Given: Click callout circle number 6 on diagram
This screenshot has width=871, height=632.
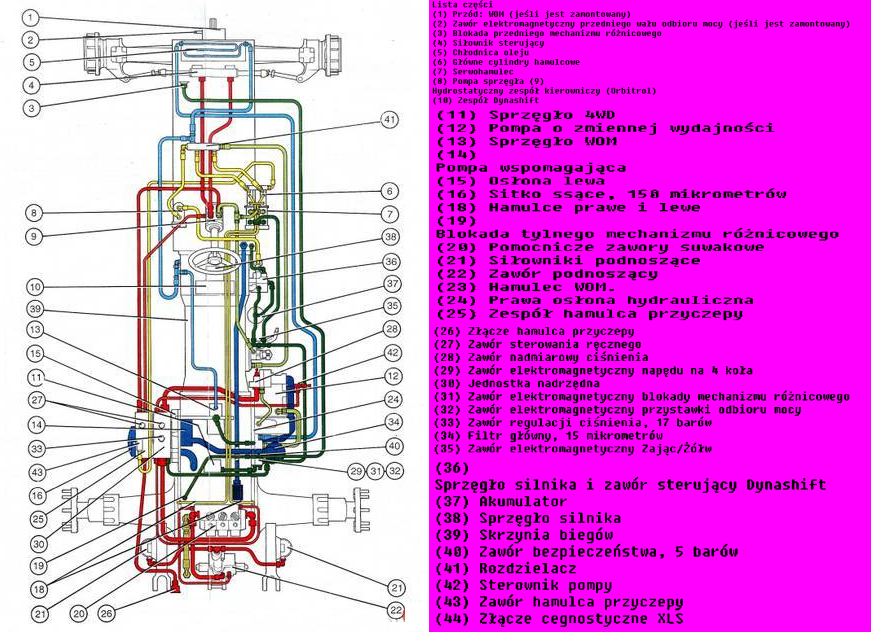Looking at the screenshot, I should [390, 192].
